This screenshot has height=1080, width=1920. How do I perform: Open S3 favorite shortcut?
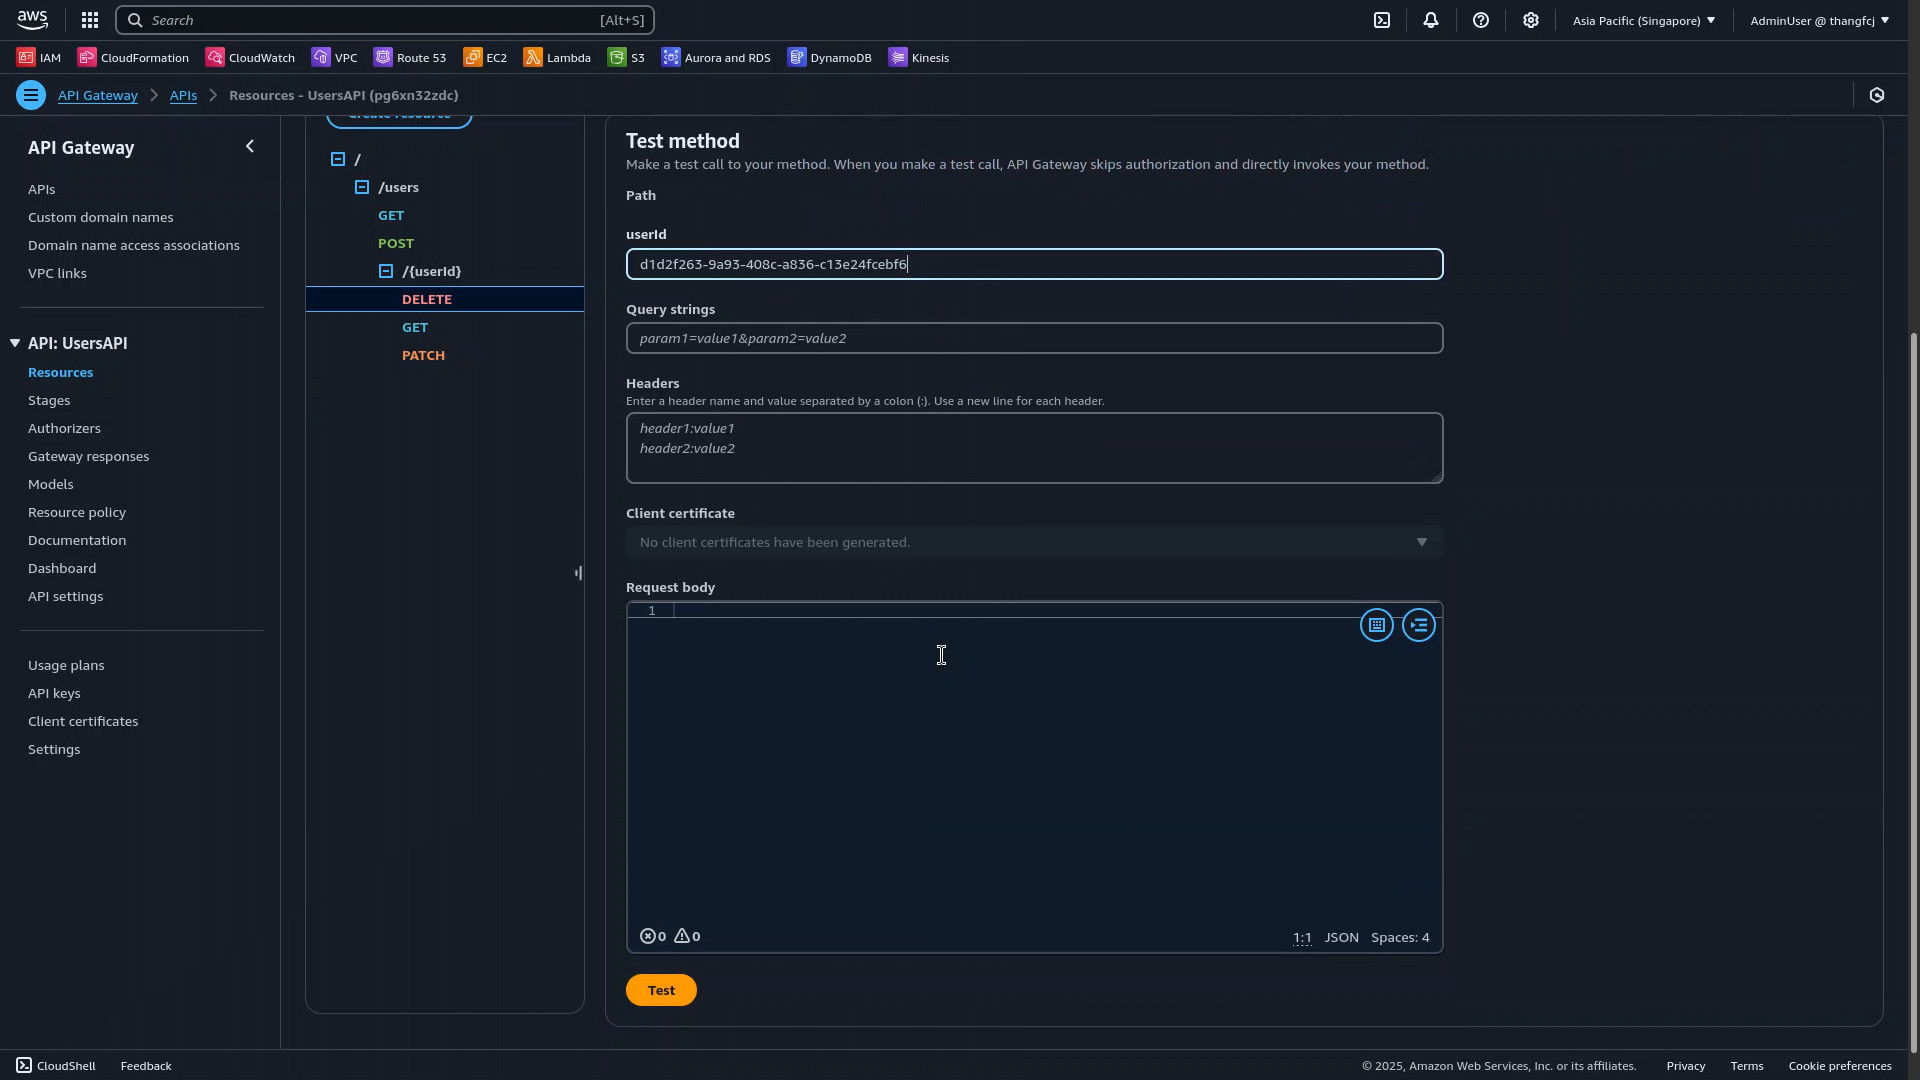tap(626, 58)
